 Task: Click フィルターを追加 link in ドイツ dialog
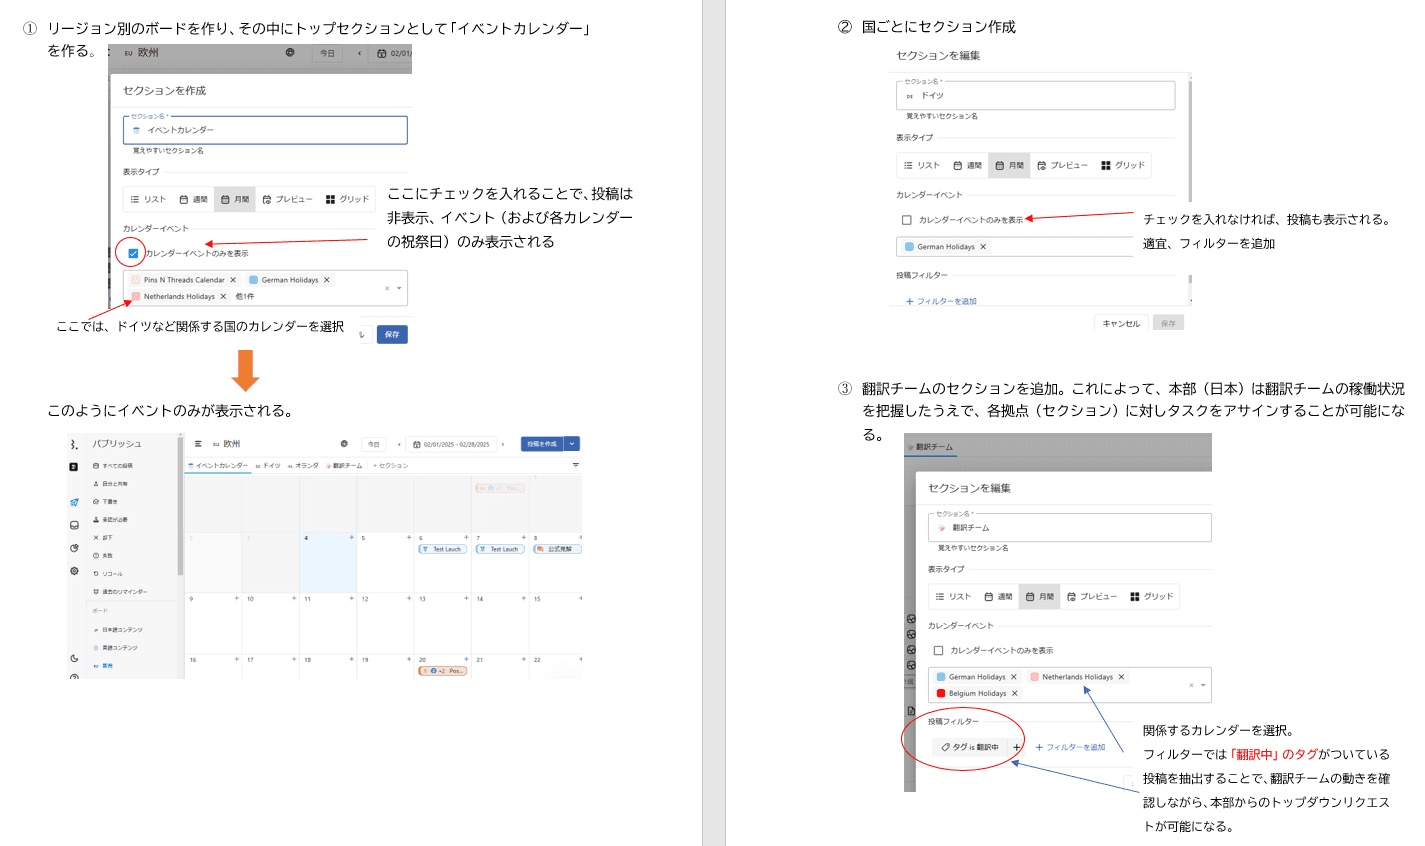(941, 301)
